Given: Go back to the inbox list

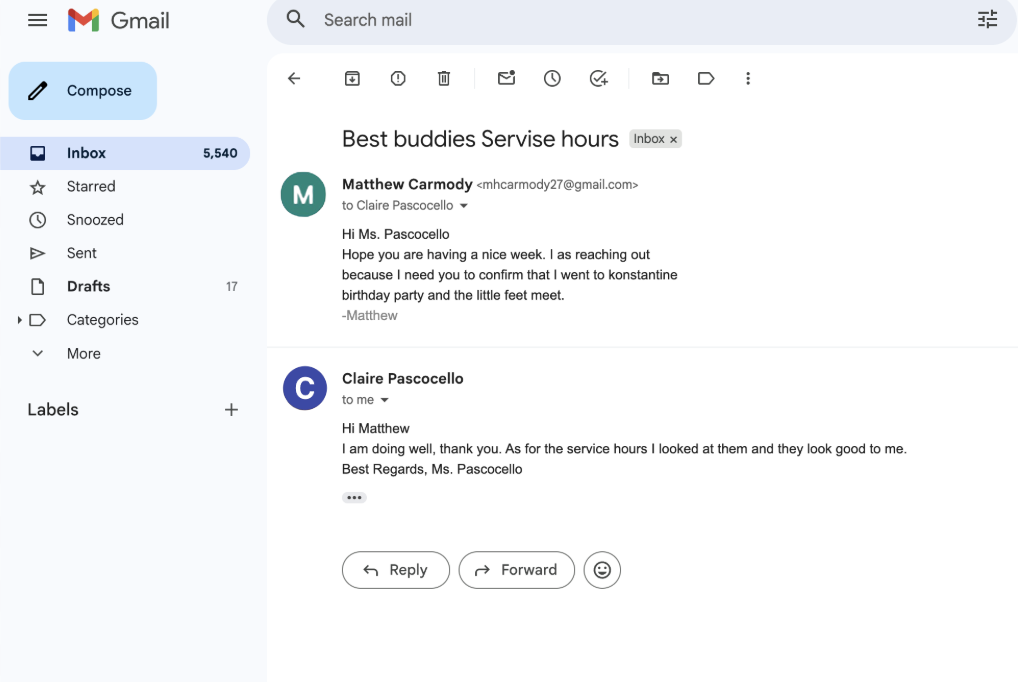Looking at the screenshot, I should click(x=294, y=78).
